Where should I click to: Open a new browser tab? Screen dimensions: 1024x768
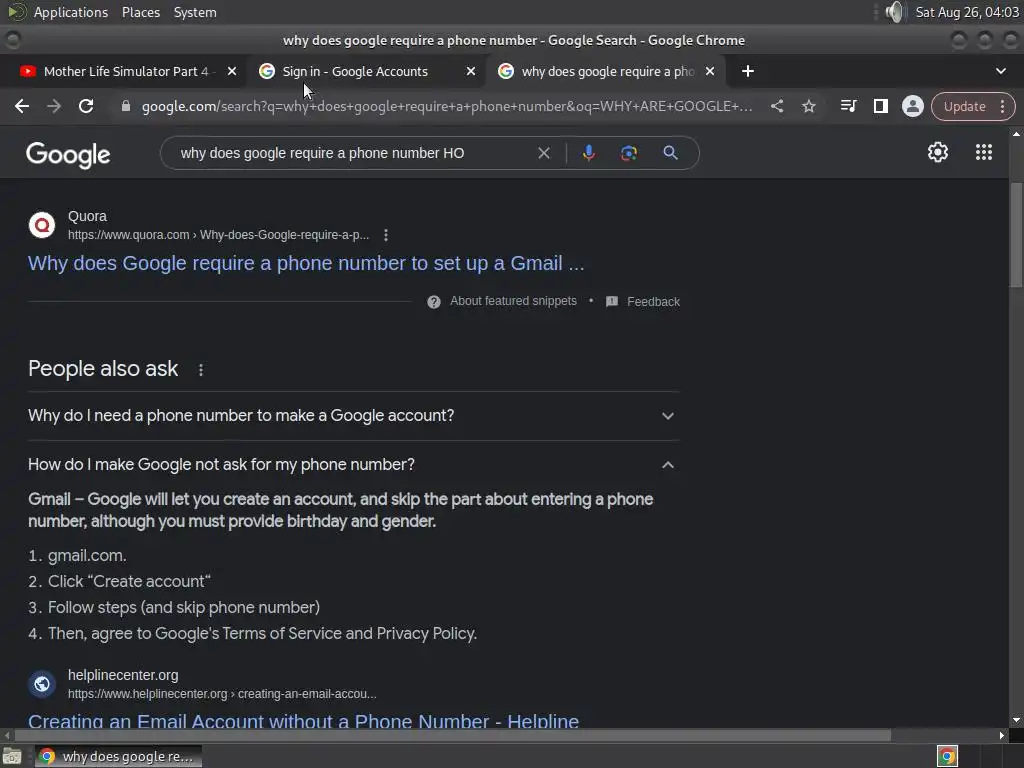pyautogui.click(x=748, y=71)
